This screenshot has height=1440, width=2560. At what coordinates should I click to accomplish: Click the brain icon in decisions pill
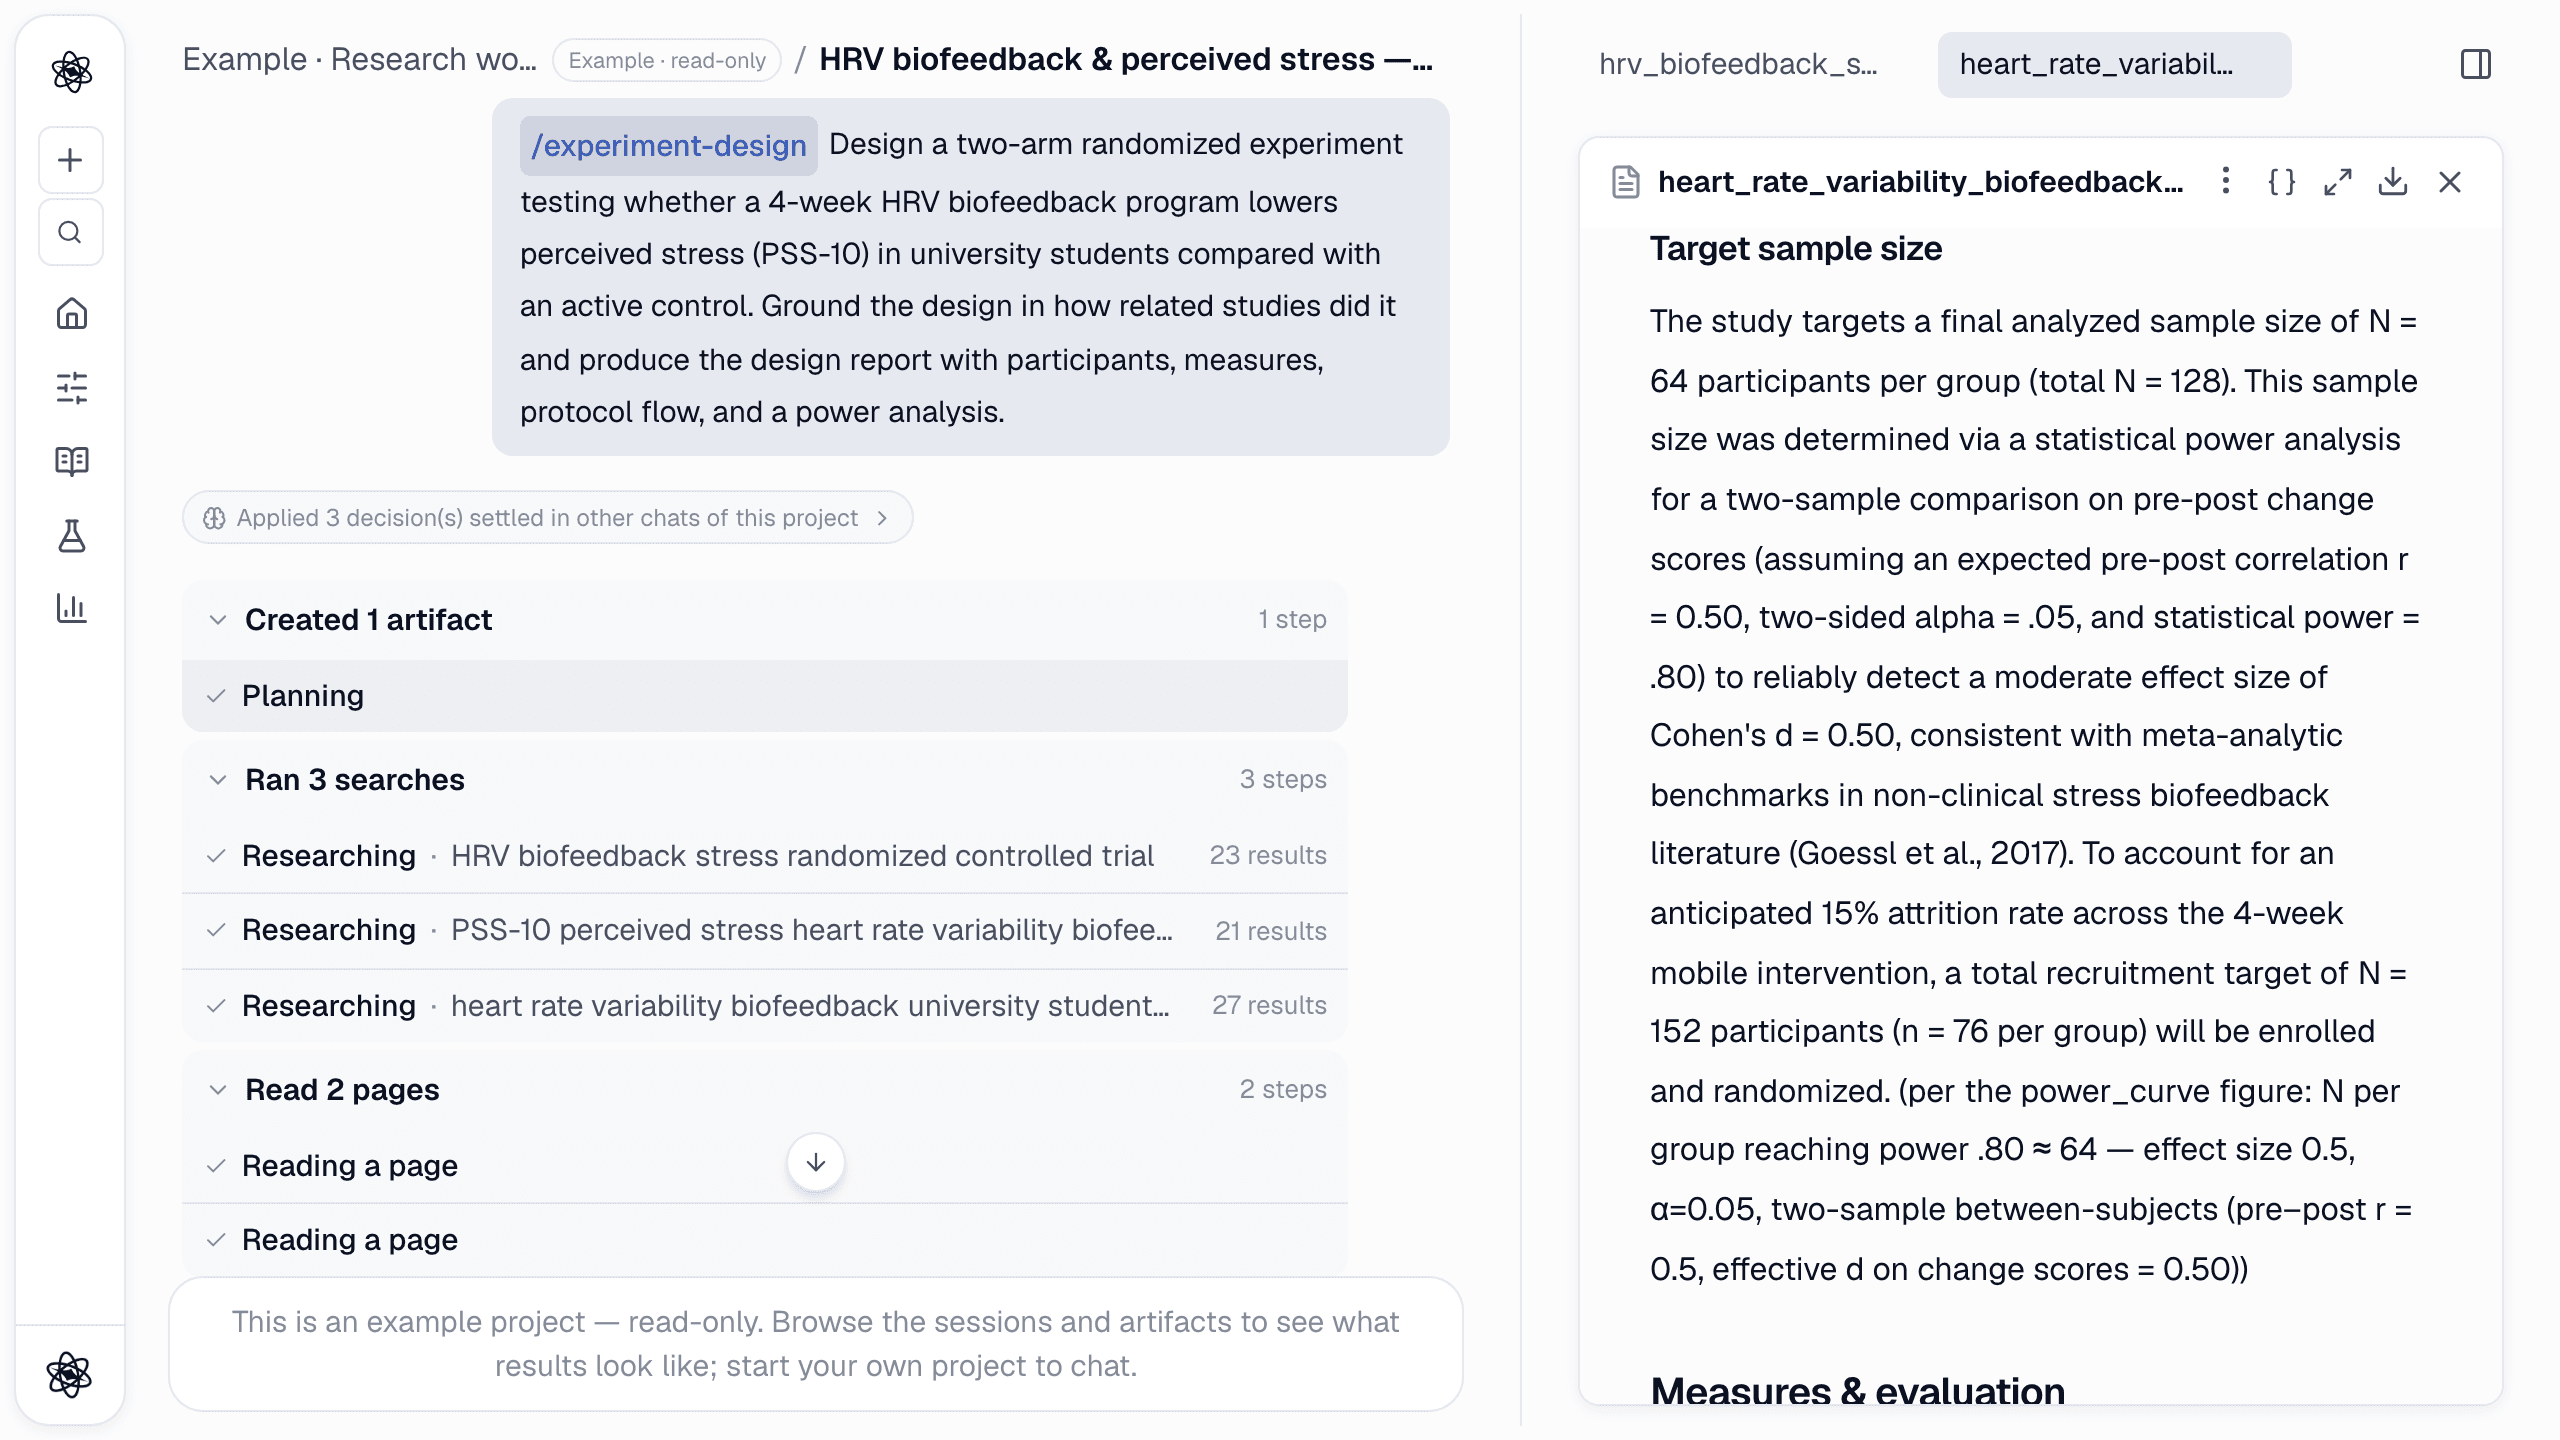tap(214, 518)
